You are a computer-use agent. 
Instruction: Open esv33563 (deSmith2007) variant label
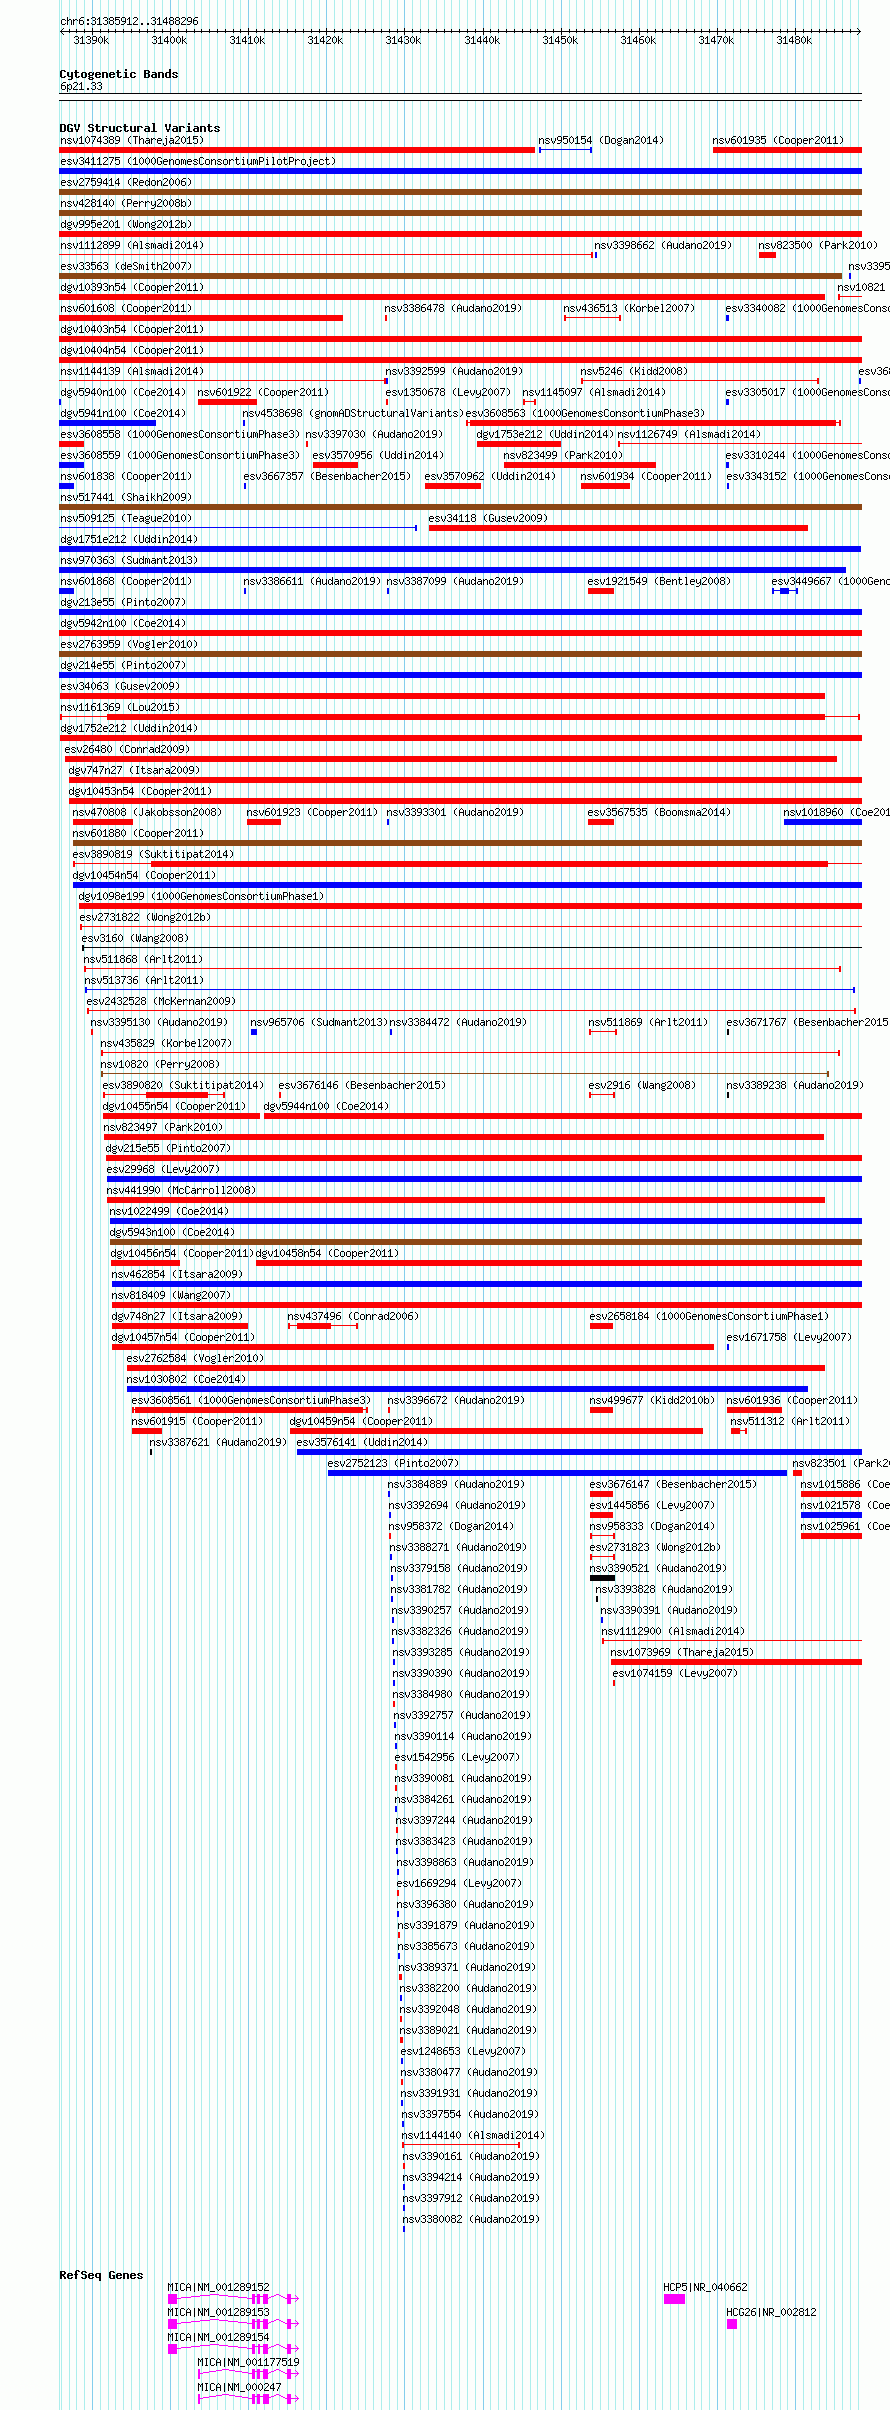[x=126, y=266]
